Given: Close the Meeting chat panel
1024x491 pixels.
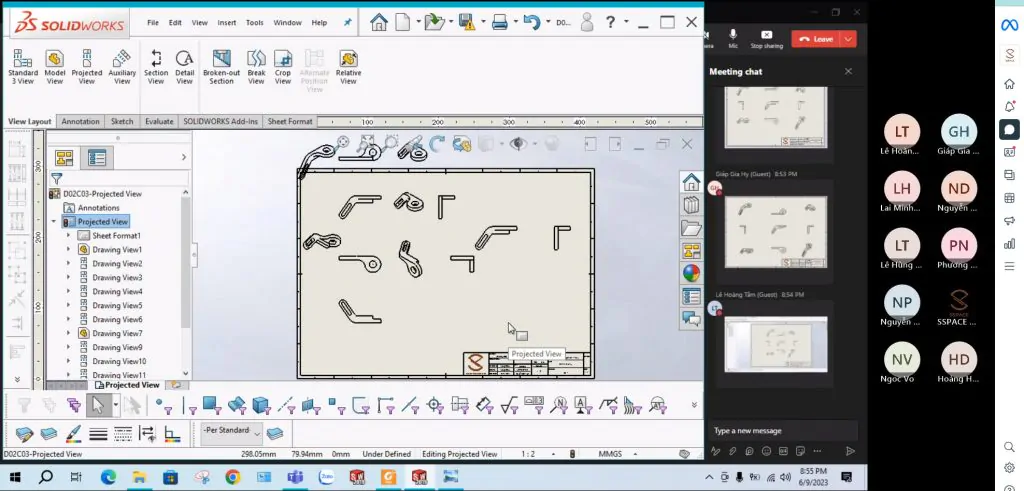Looking at the screenshot, I should click(848, 71).
